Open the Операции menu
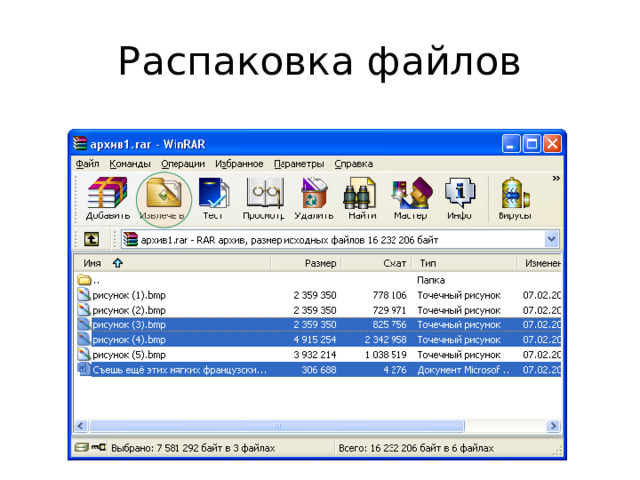640x480 pixels. (x=183, y=164)
